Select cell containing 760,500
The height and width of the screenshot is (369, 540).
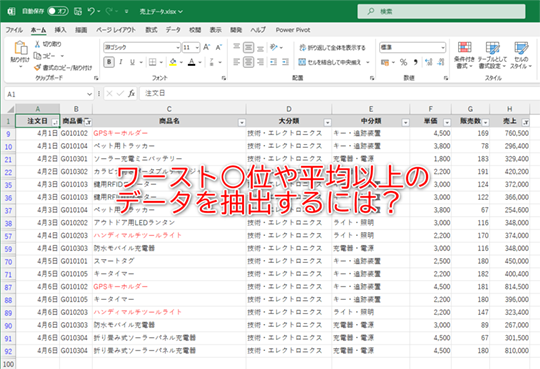510,133
